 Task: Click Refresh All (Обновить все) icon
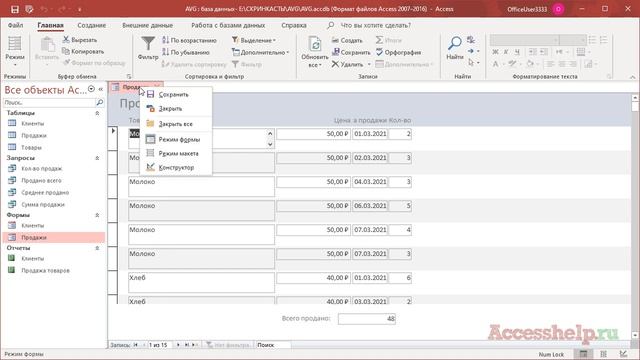[315, 44]
